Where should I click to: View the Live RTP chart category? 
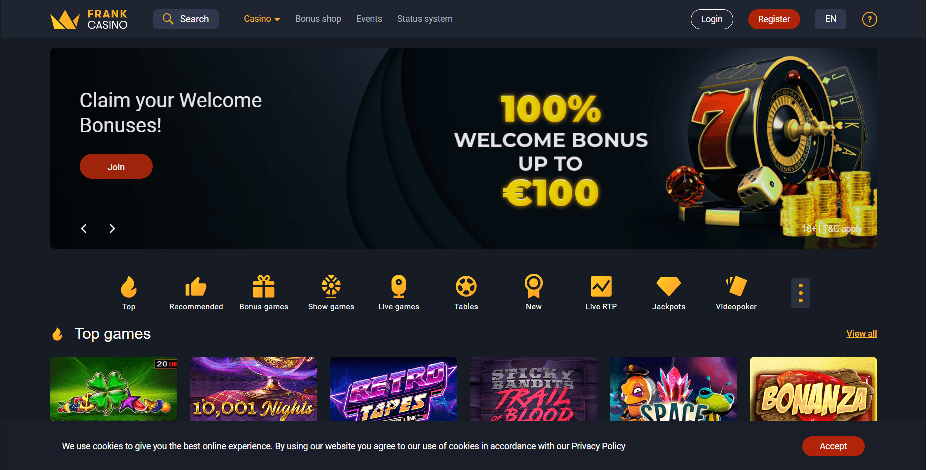(x=601, y=286)
